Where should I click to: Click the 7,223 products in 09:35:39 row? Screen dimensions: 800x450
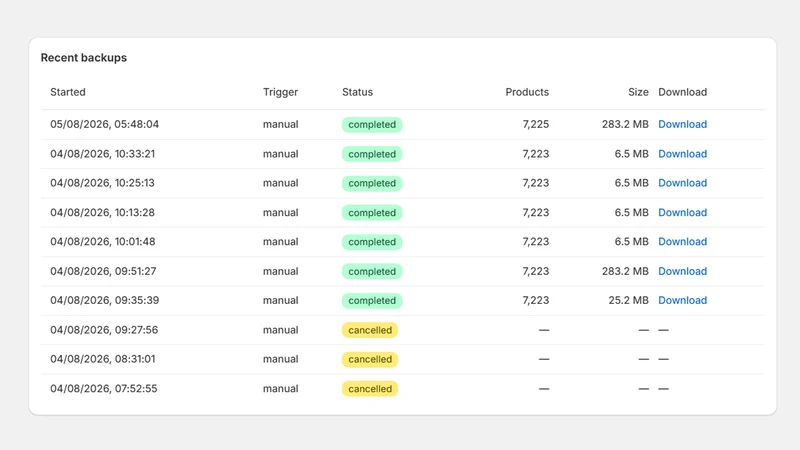pos(536,301)
